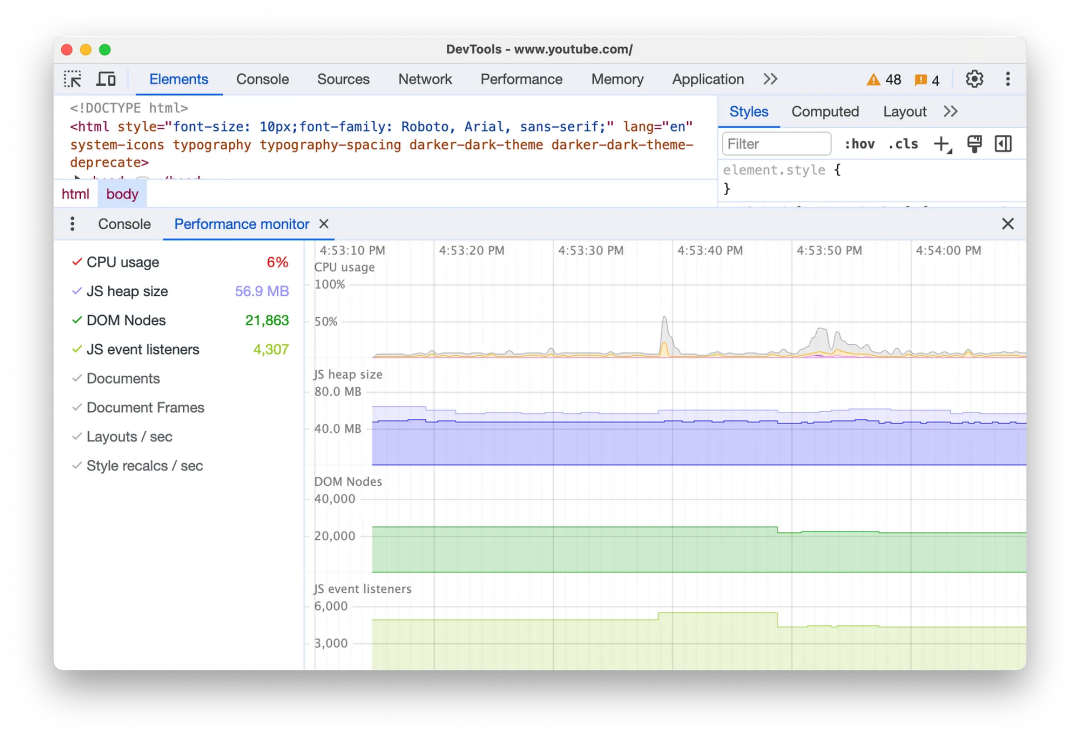Toggle the .cls element classes button
The image size is (1080, 741).
(903, 144)
